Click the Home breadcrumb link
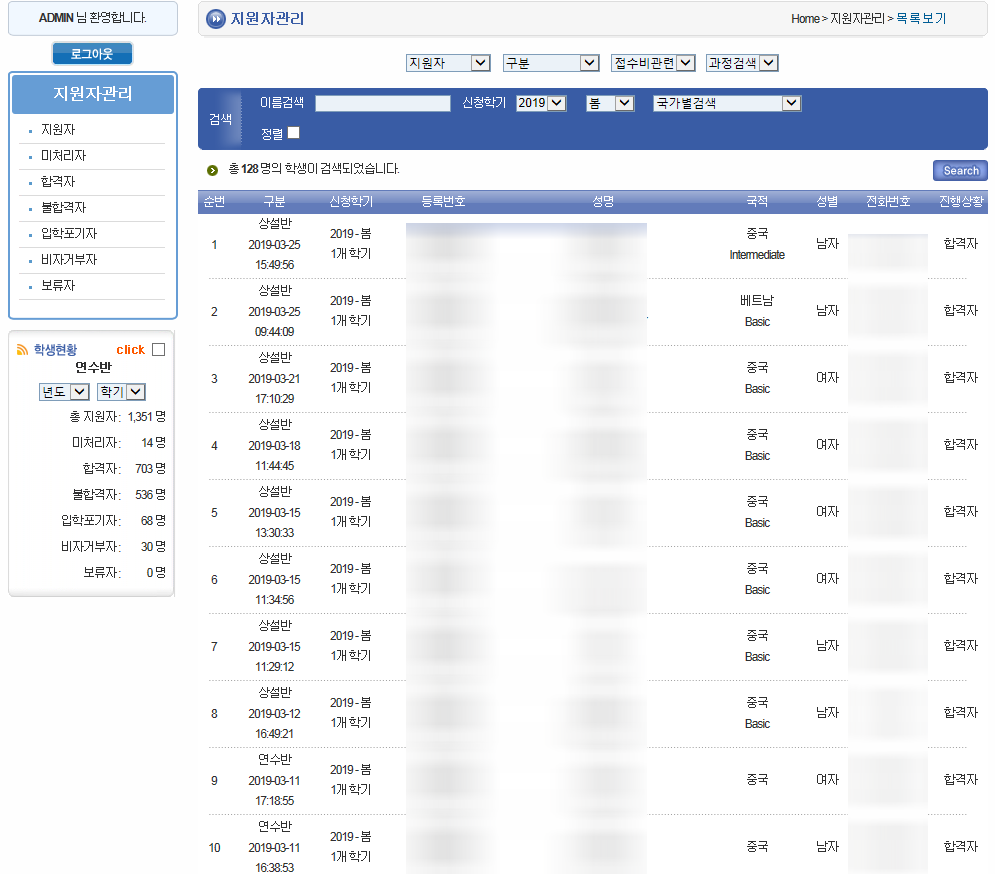The width and height of the screenshot is (995, 874). 804,19
